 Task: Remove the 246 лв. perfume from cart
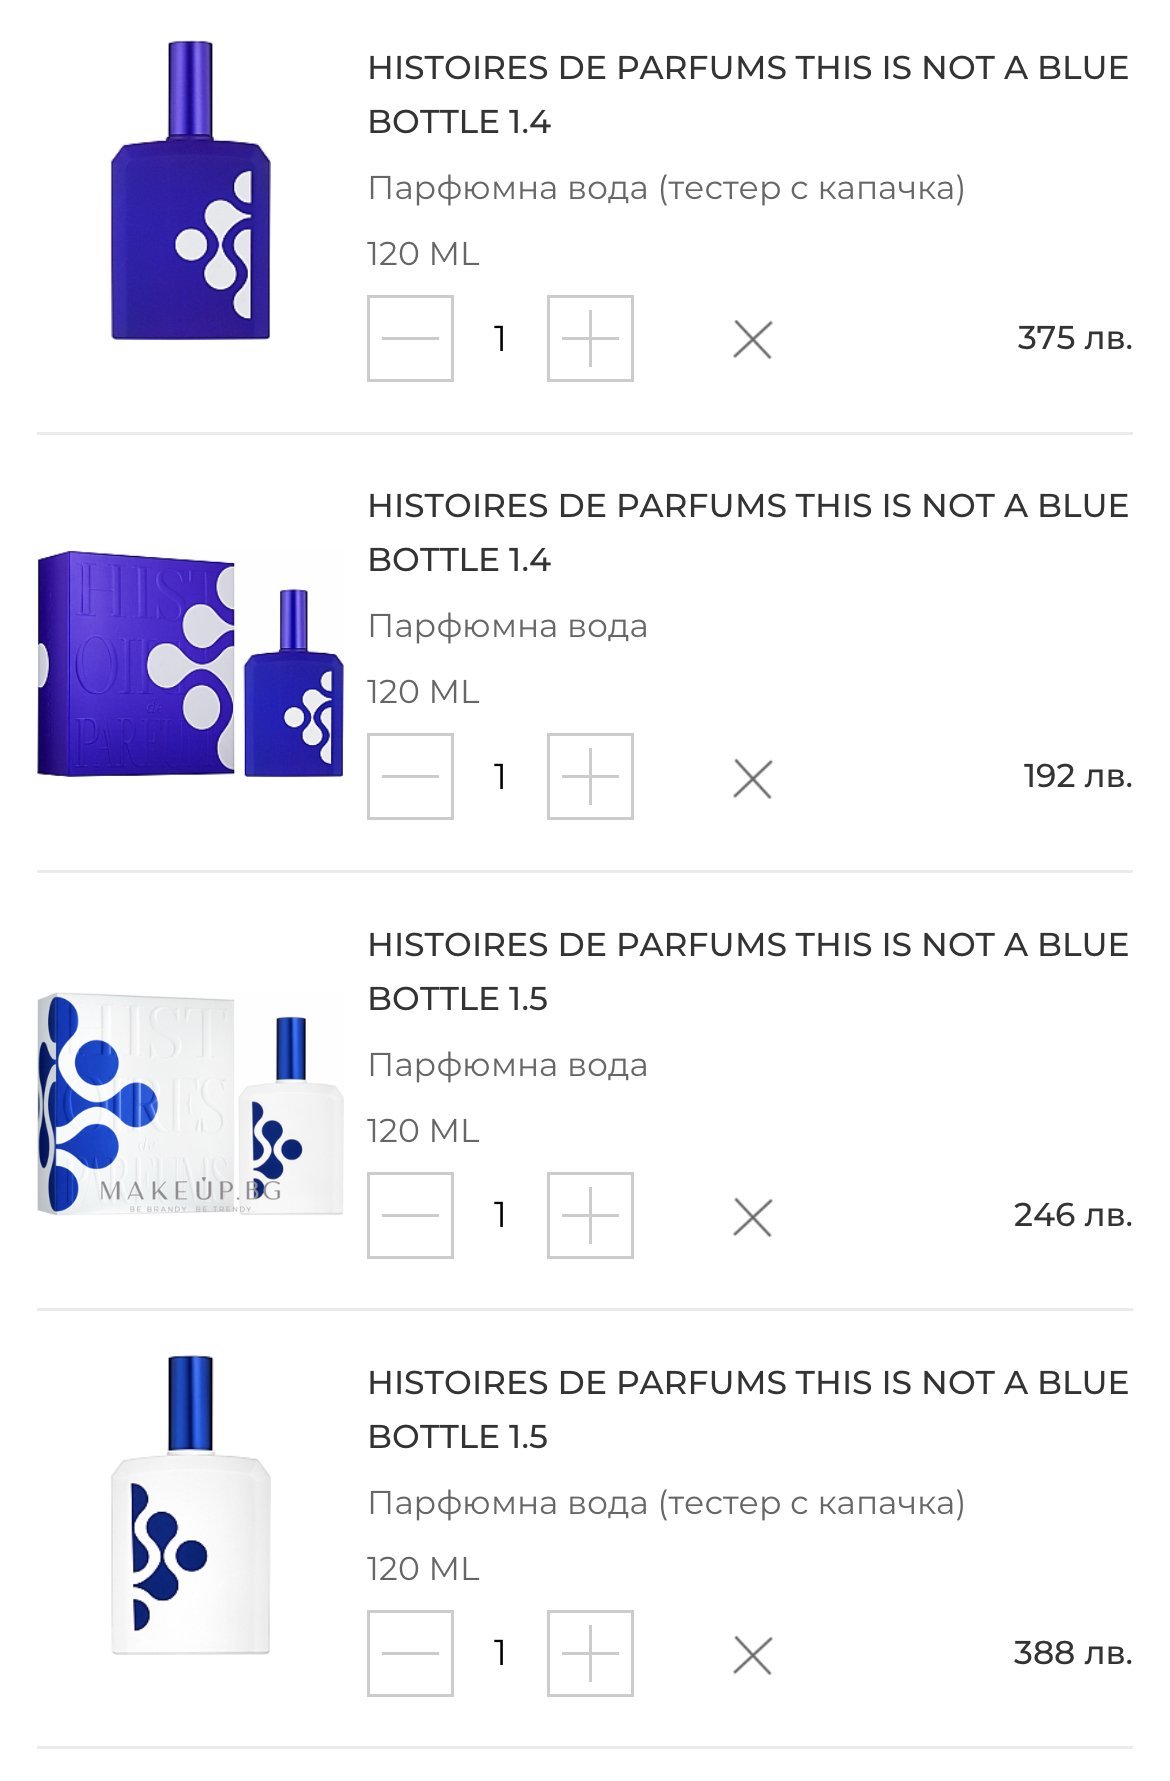coord(752,1218)
